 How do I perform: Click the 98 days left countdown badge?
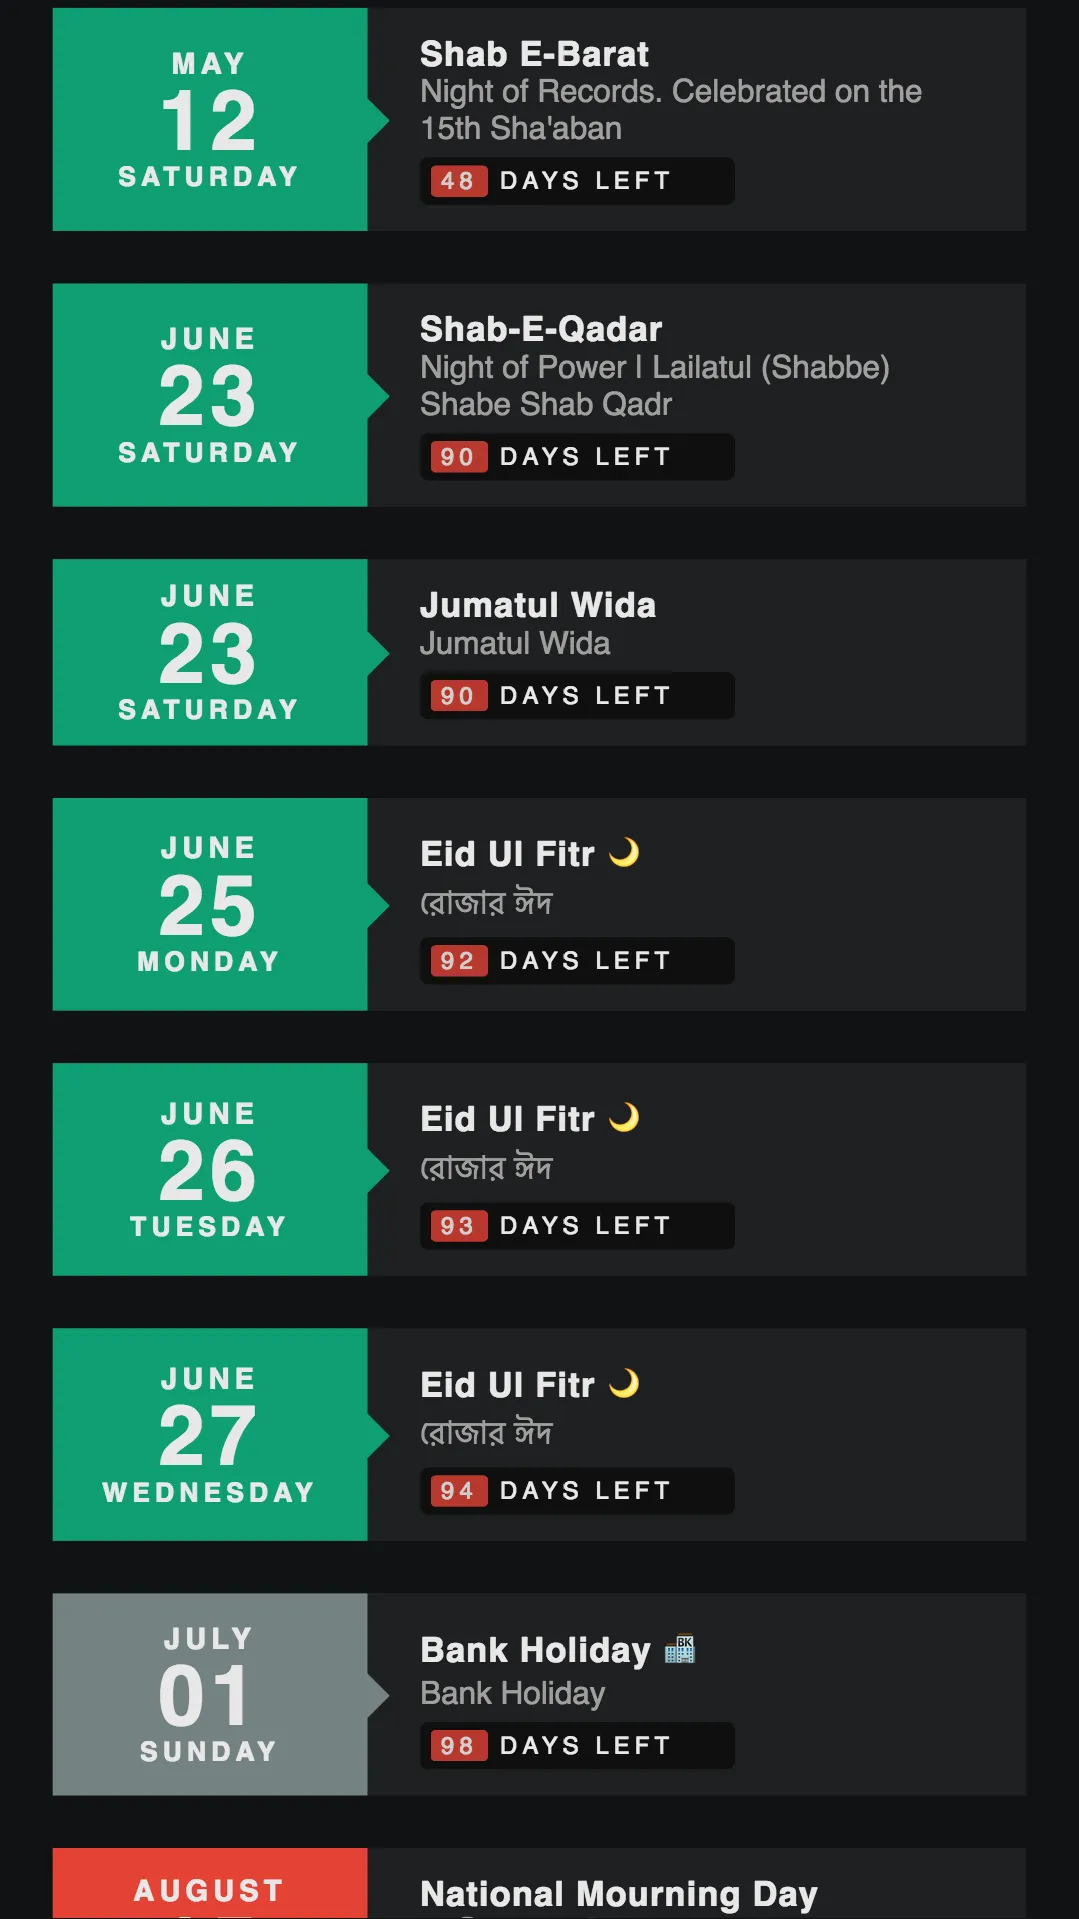tap(577, 1746)
